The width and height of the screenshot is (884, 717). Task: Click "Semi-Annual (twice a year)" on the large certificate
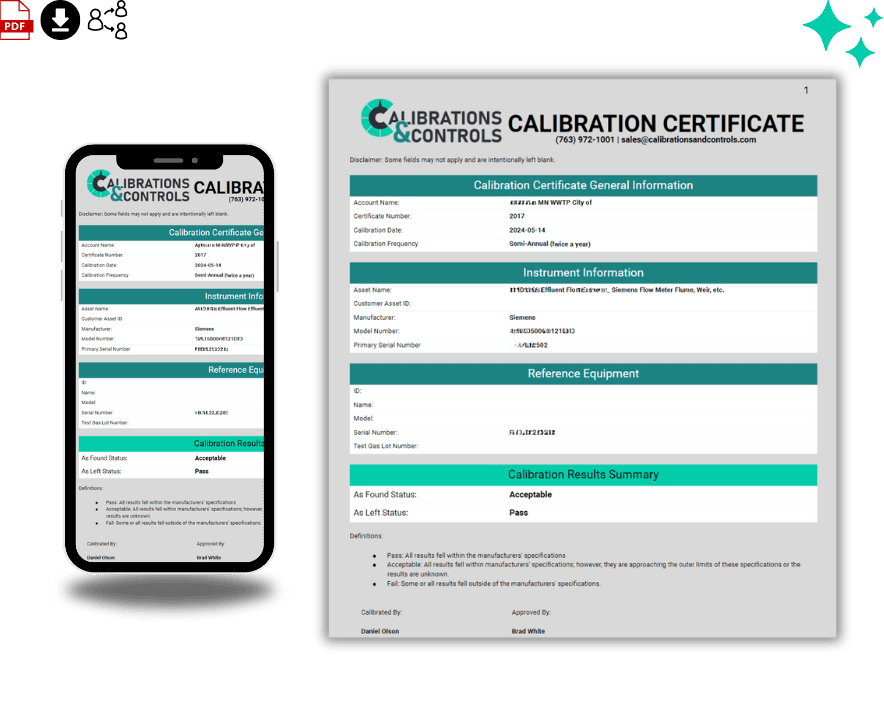point(550,244)
